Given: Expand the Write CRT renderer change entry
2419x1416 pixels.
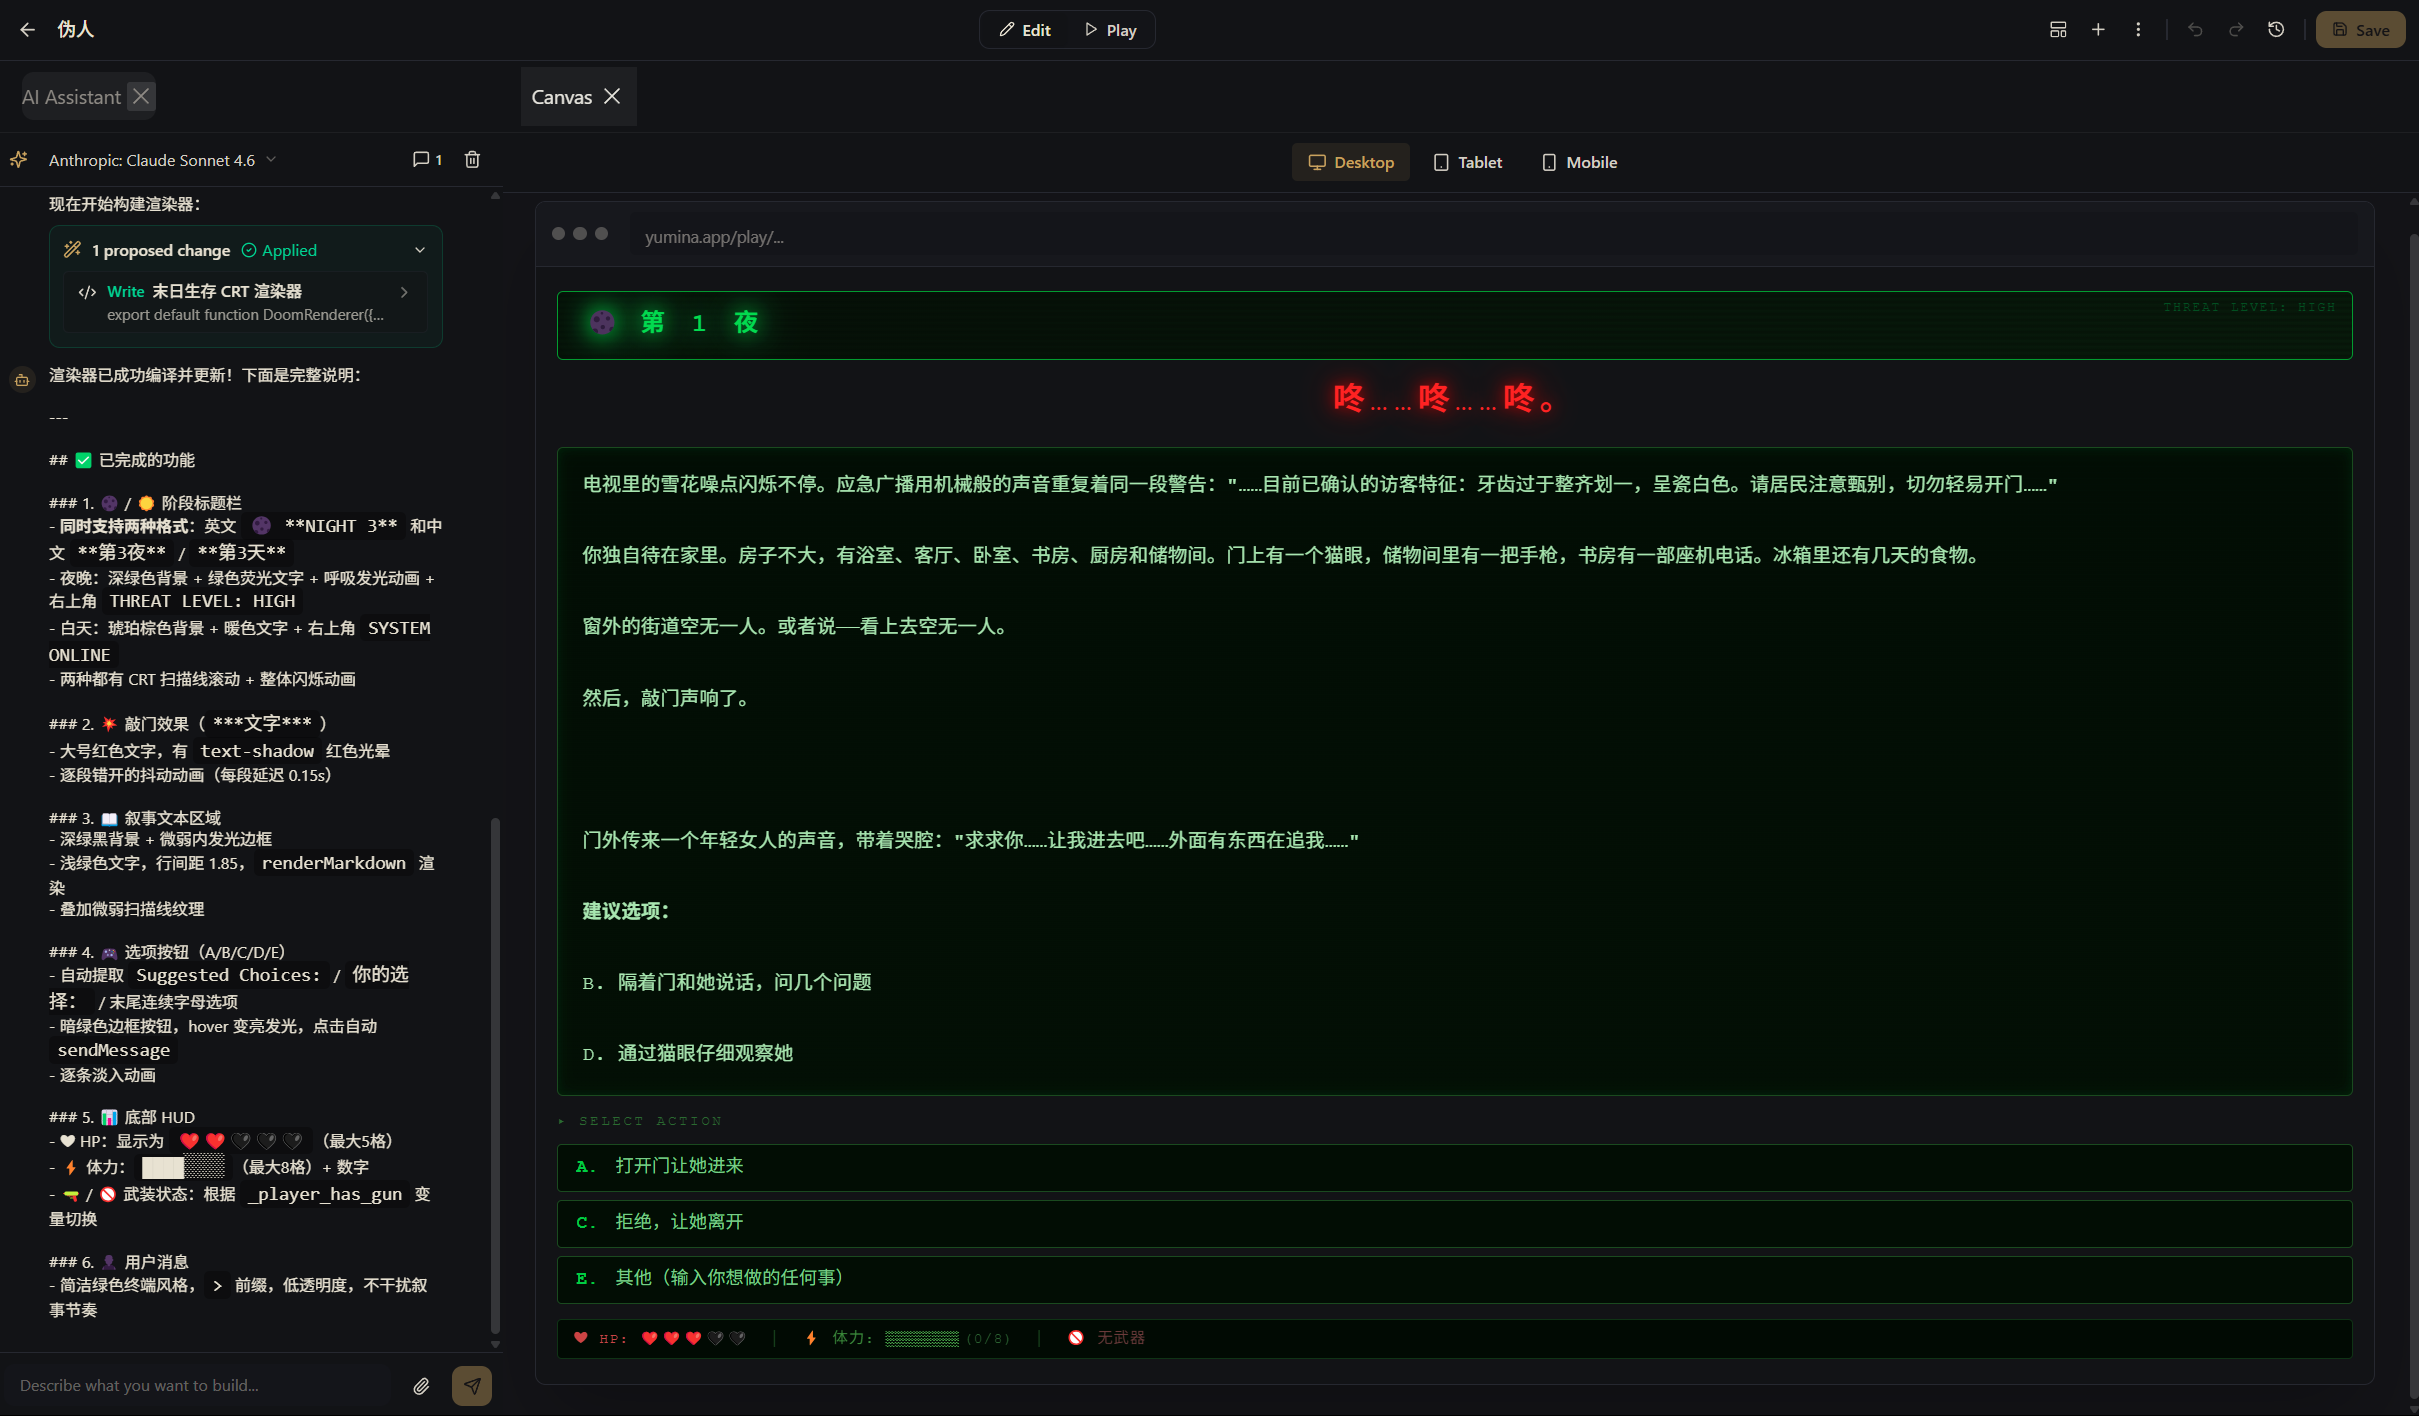Looking at the screenshot, I should click(404, 292).
